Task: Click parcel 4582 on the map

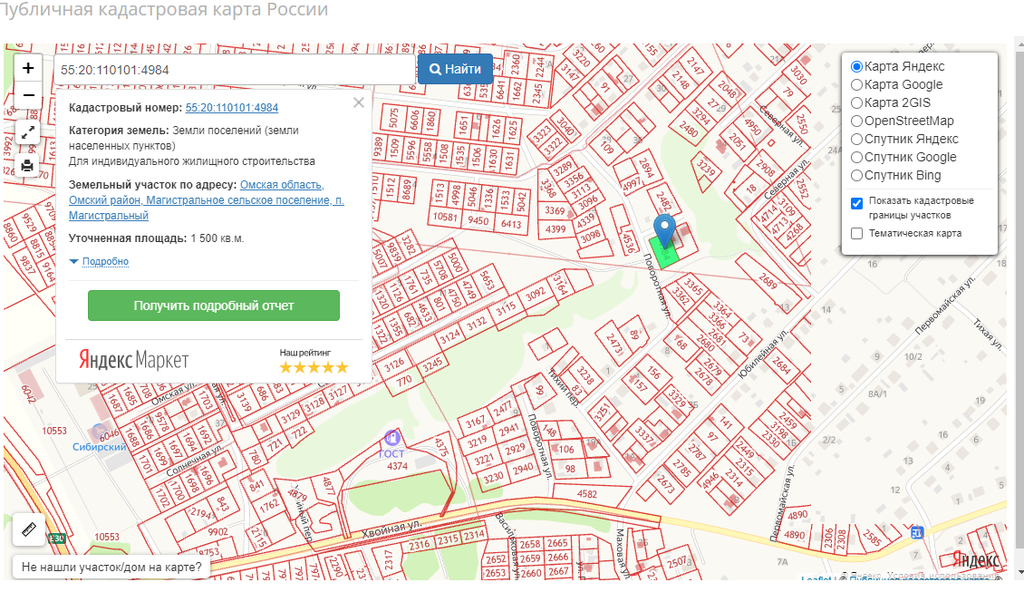Action: [587, 494]
